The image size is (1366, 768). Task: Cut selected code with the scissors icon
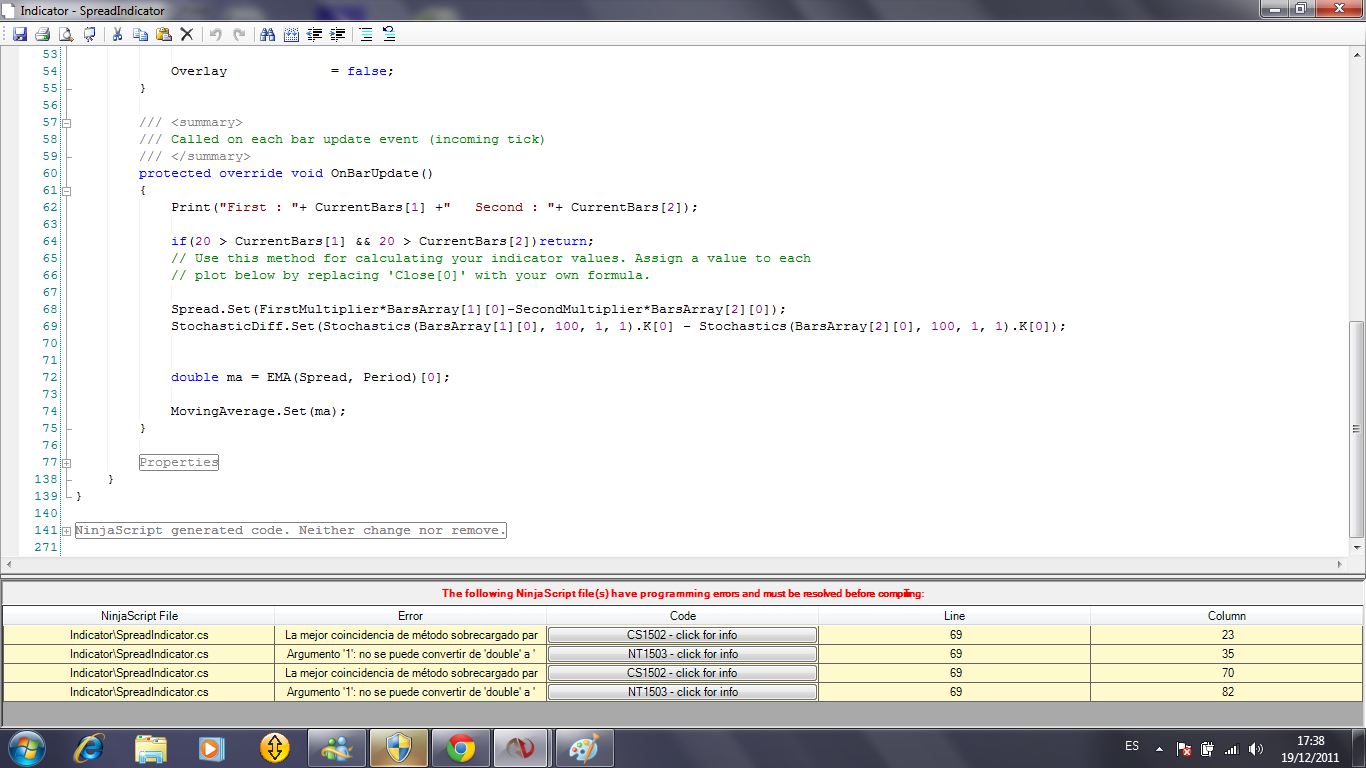point(117,34)
